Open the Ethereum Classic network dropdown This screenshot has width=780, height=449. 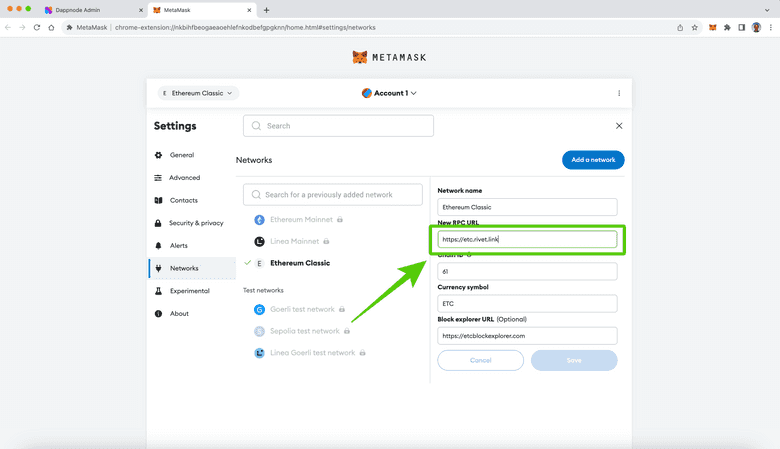point(197,93)
